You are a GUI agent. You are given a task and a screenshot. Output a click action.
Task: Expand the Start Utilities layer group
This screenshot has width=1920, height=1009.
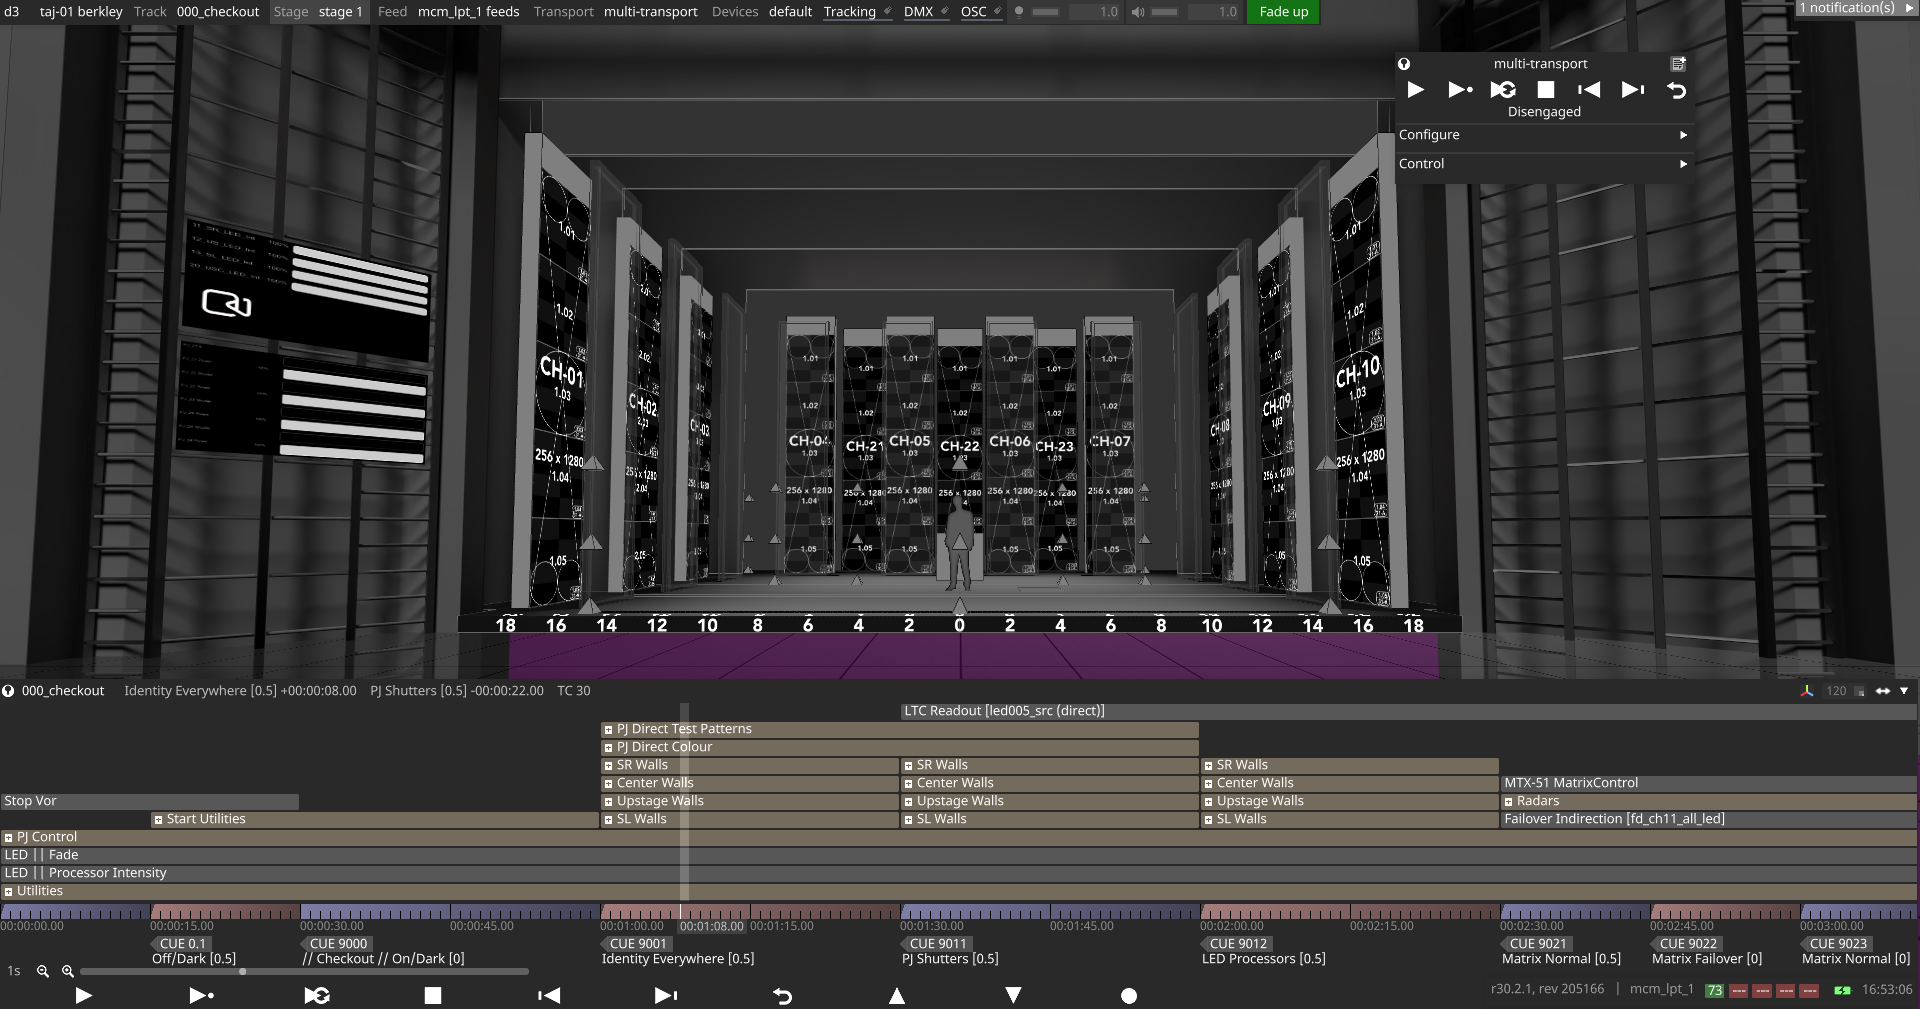158,820
